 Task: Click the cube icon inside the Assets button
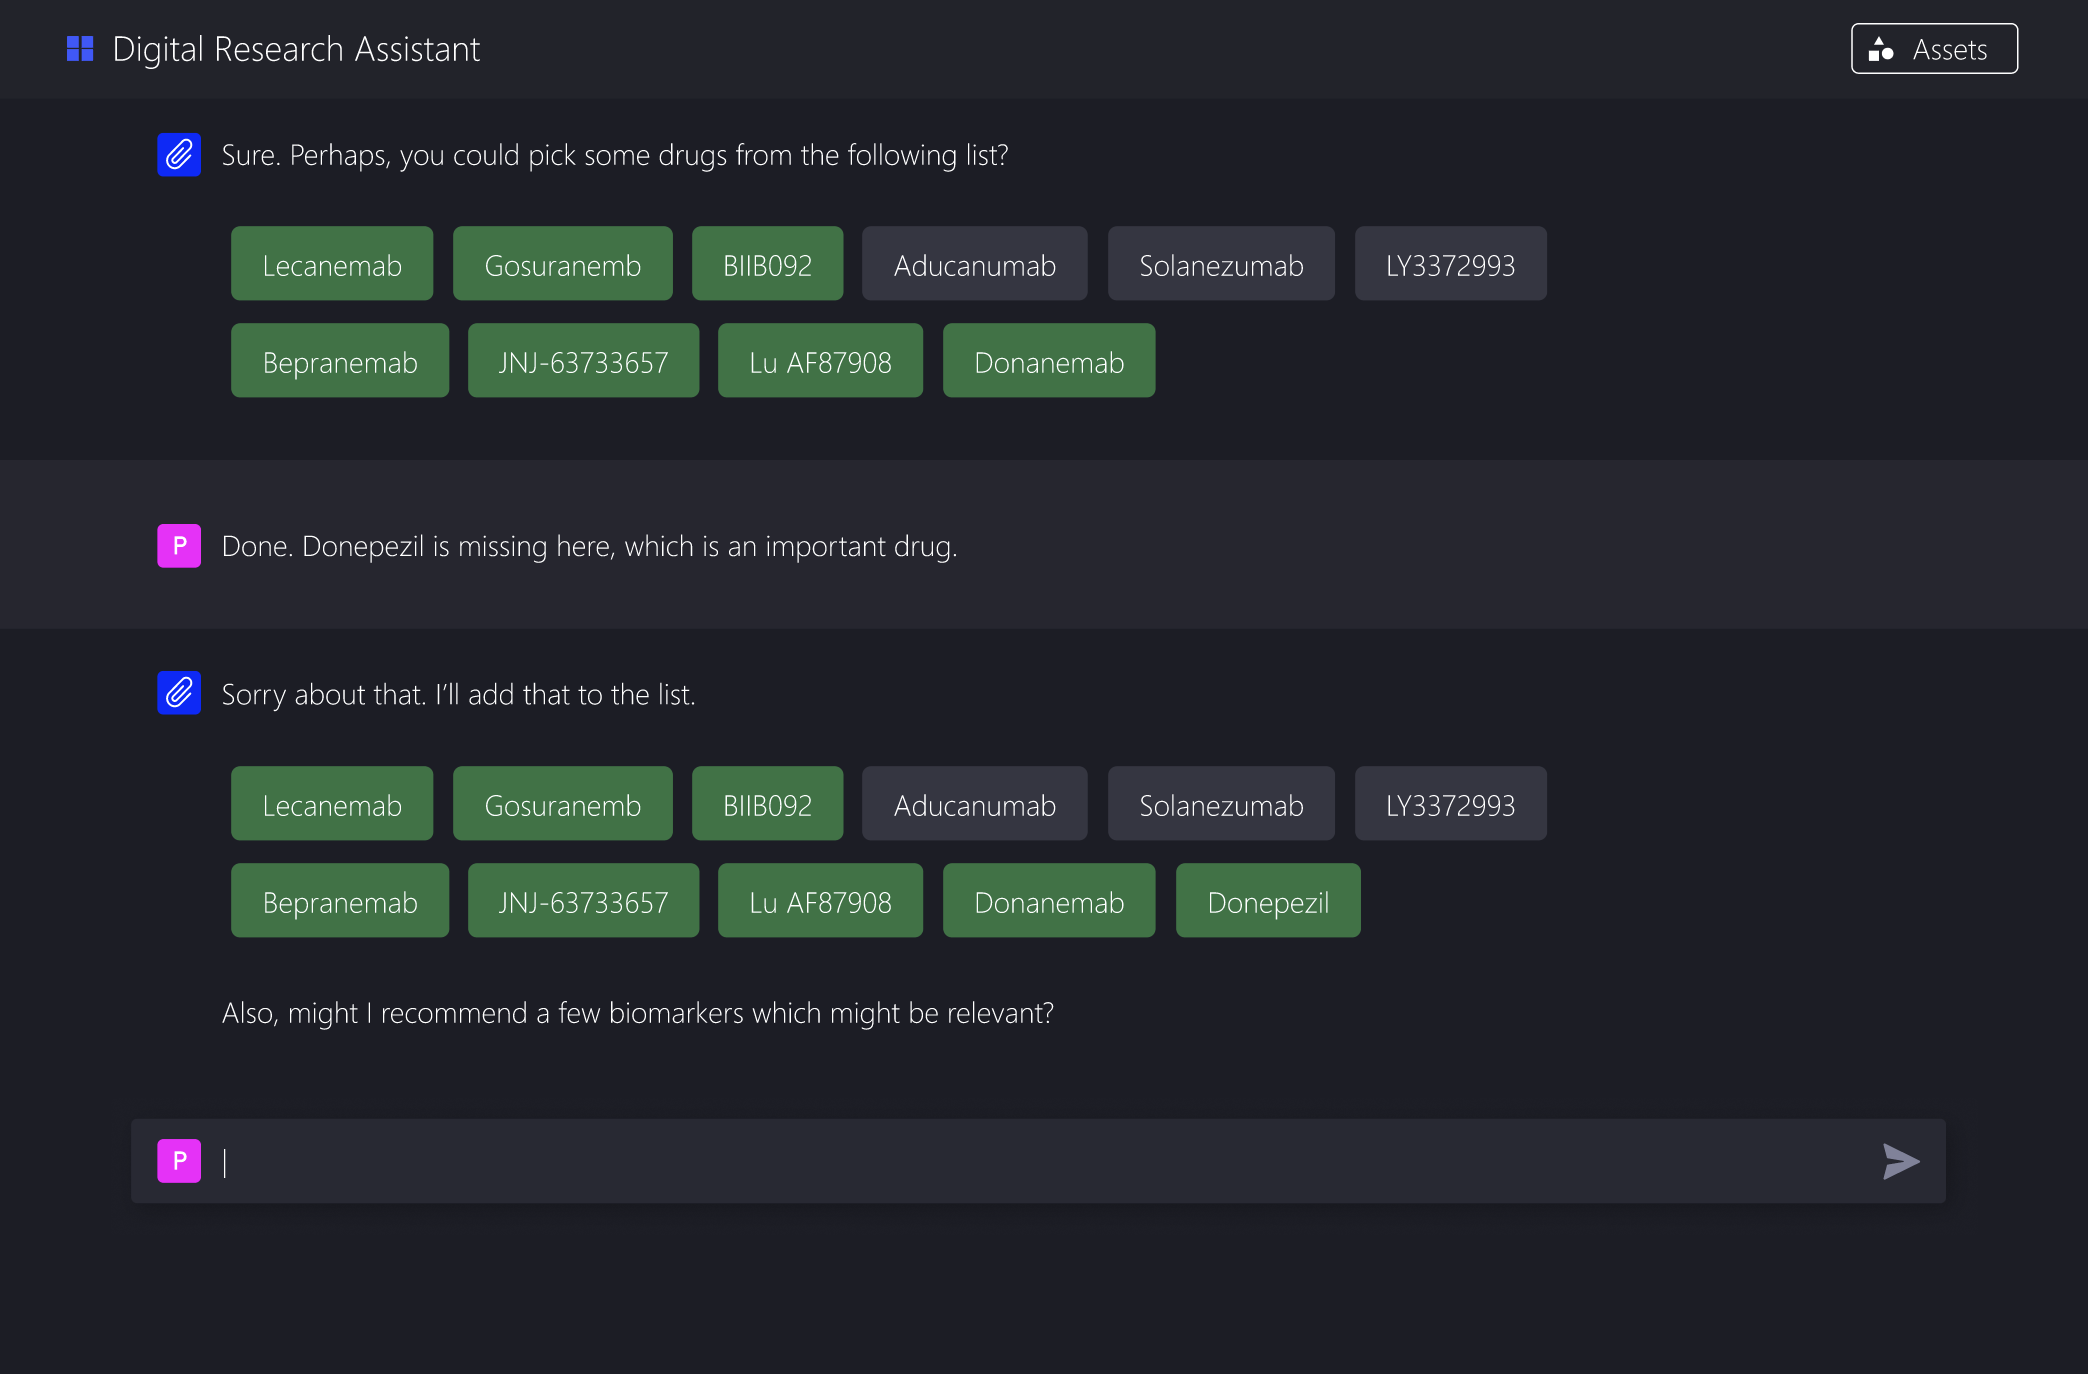pyautogui.click(x=1882, y=48)
